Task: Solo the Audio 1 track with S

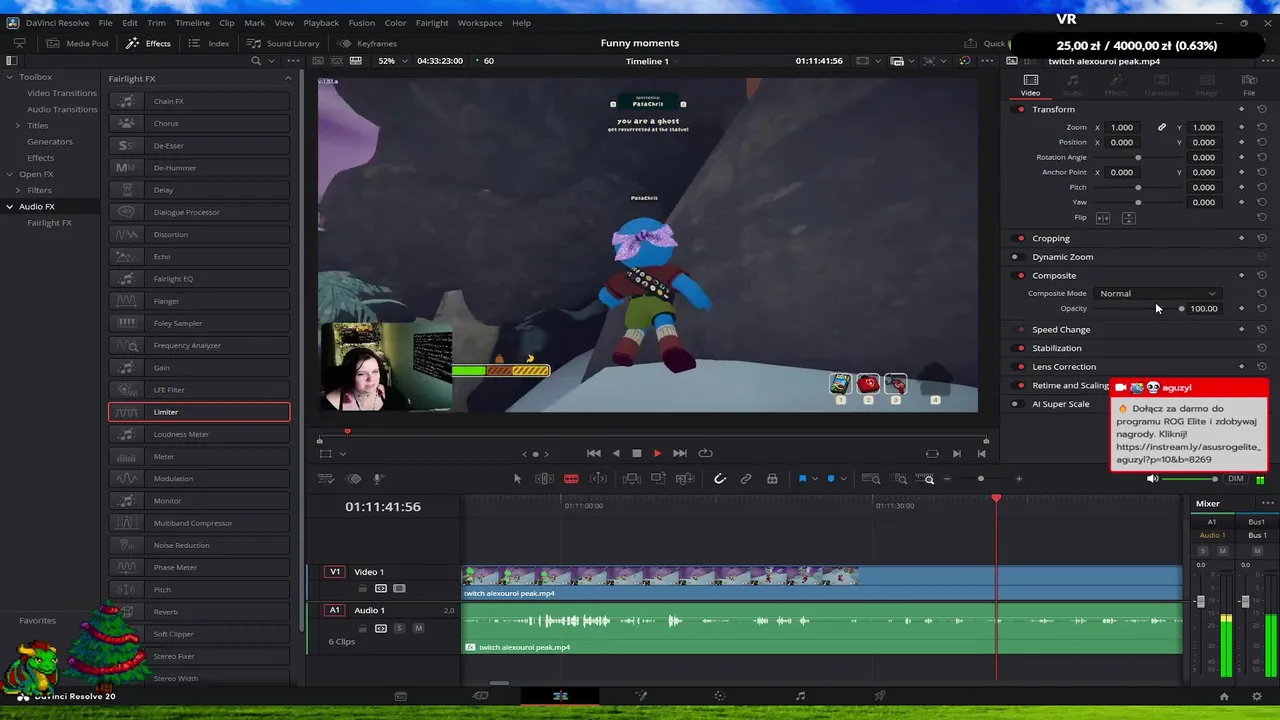Action: point(399,628)
